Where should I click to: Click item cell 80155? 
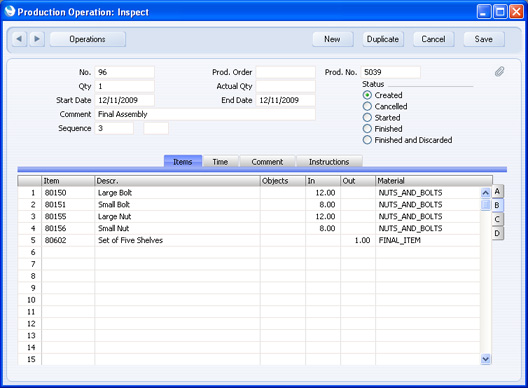tap(68, 217)
